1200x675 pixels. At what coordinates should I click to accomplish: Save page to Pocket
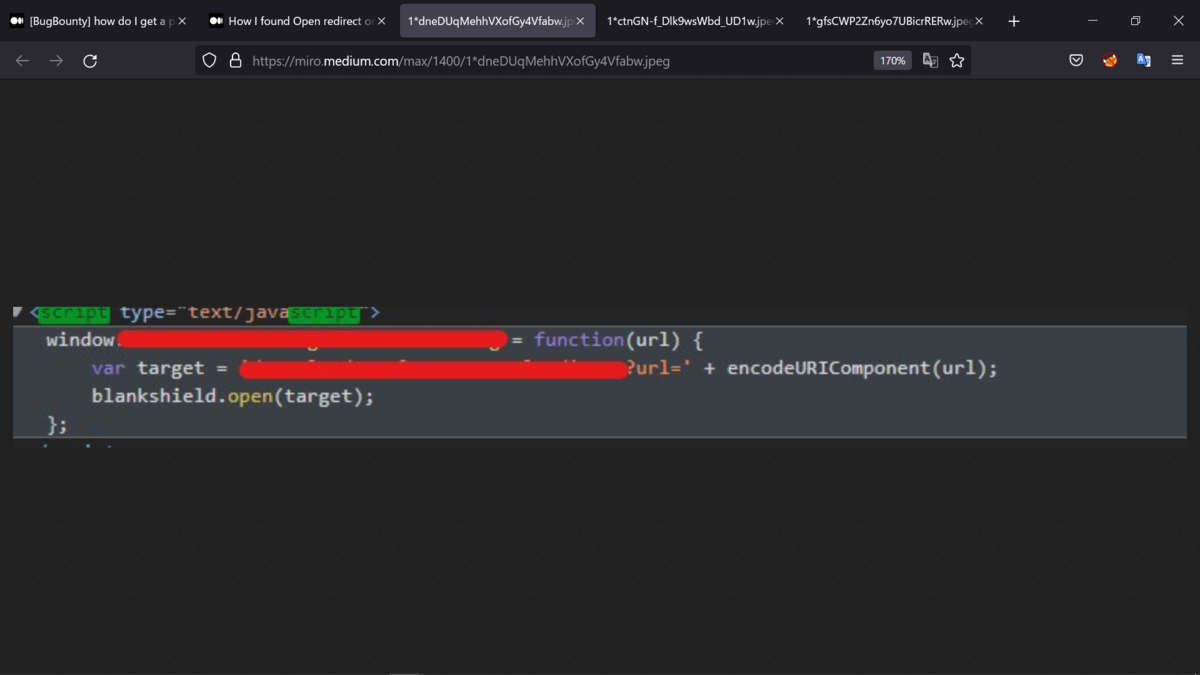[x=1076, y=61]
